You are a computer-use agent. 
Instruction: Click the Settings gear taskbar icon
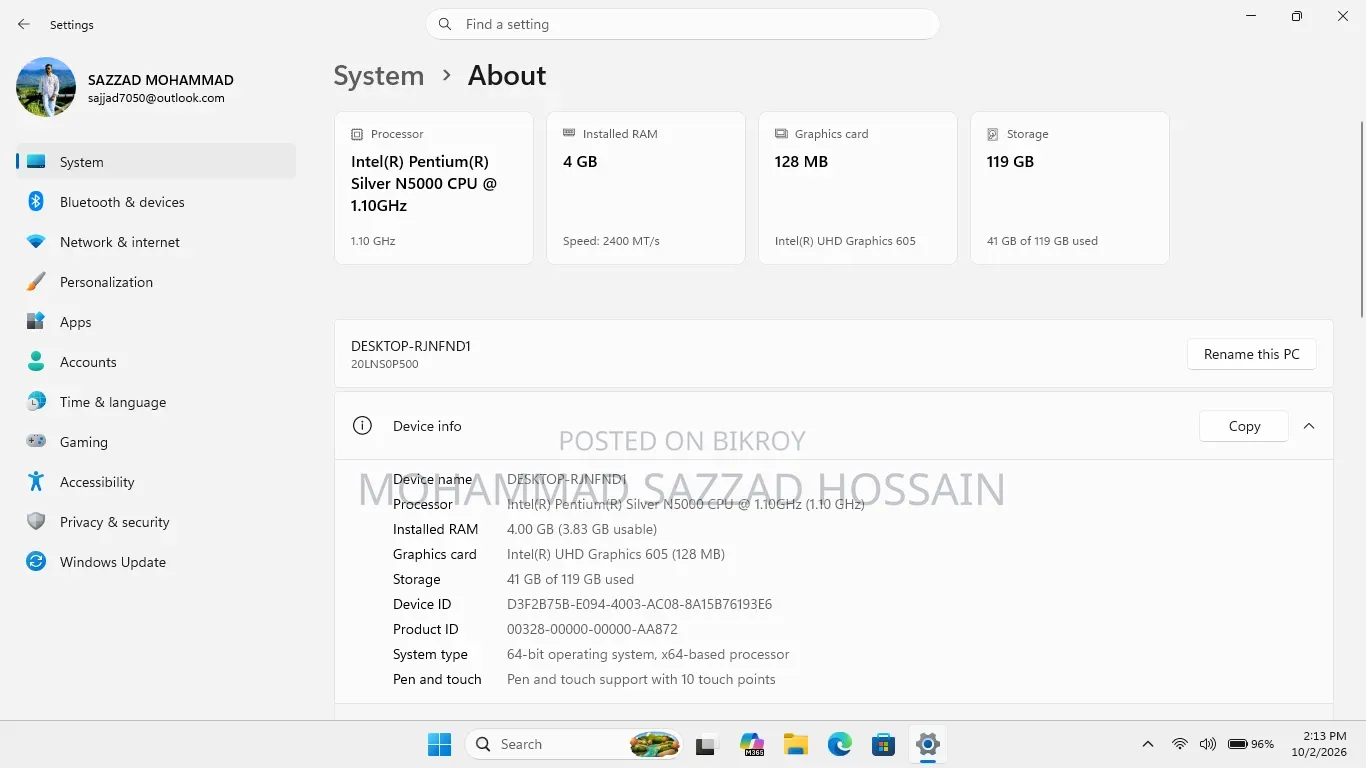(x=928, y=744)
